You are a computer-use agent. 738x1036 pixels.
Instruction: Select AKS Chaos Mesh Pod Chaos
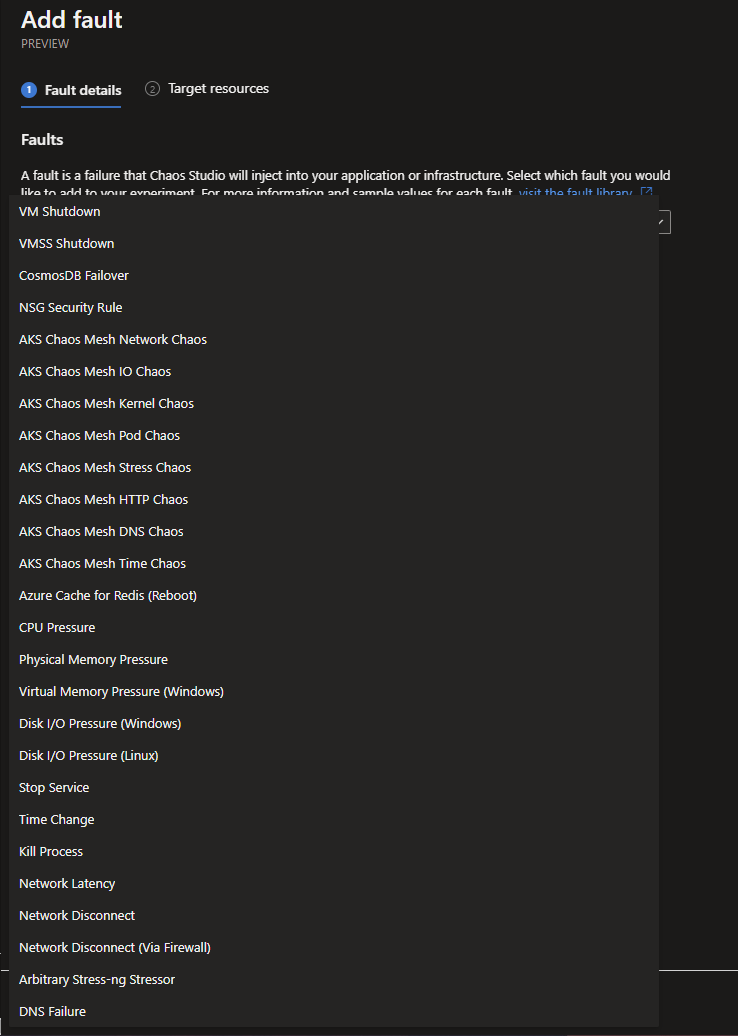coord(100,436)
